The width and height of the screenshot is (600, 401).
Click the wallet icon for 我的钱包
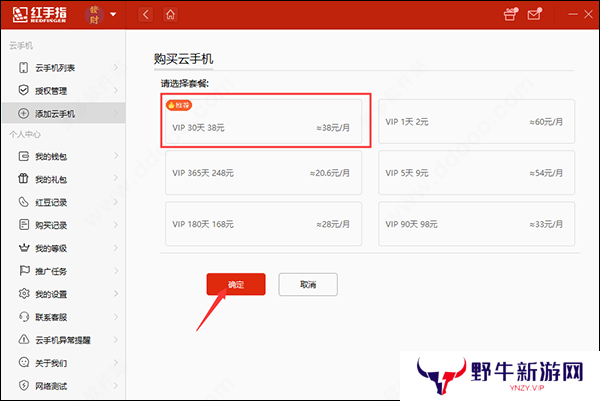pos(23,156)
